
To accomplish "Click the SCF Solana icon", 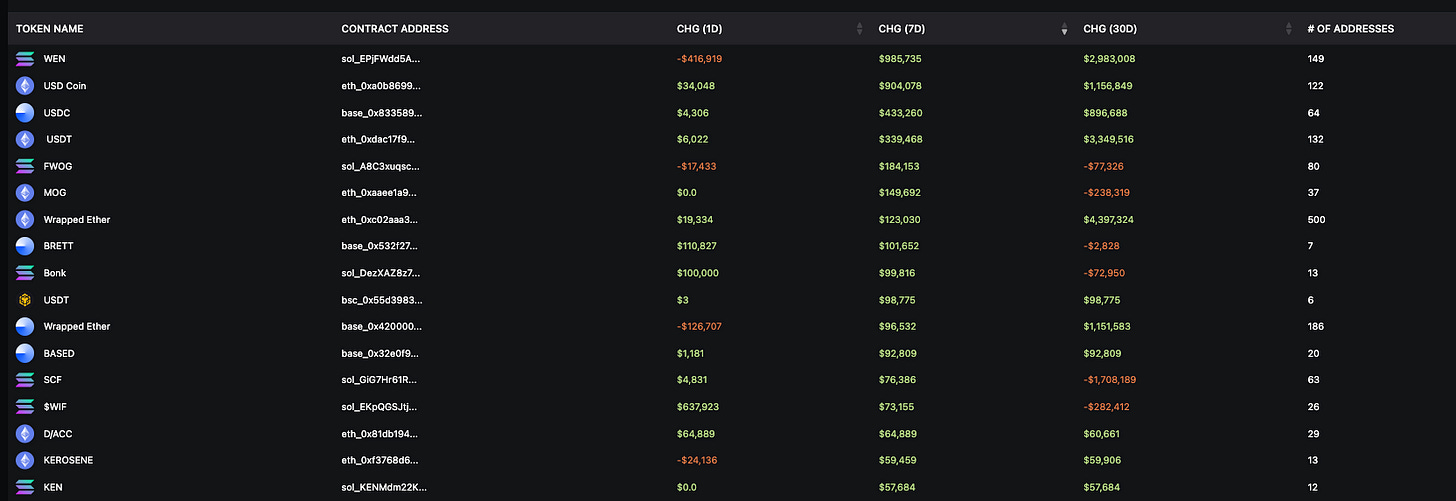I will (x=25, y=380).
